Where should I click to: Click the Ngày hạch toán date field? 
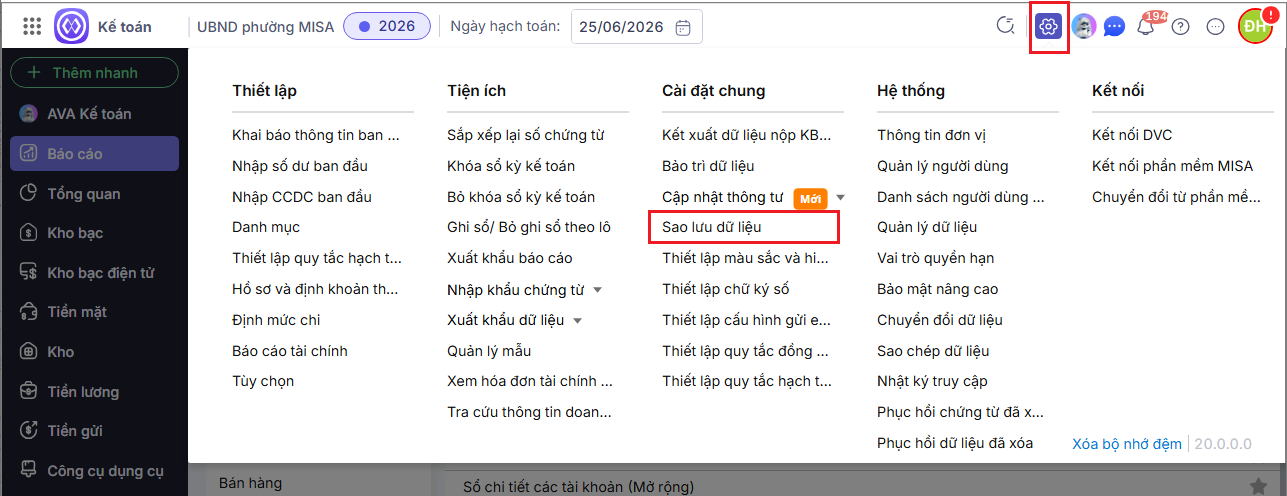(637, 27)
